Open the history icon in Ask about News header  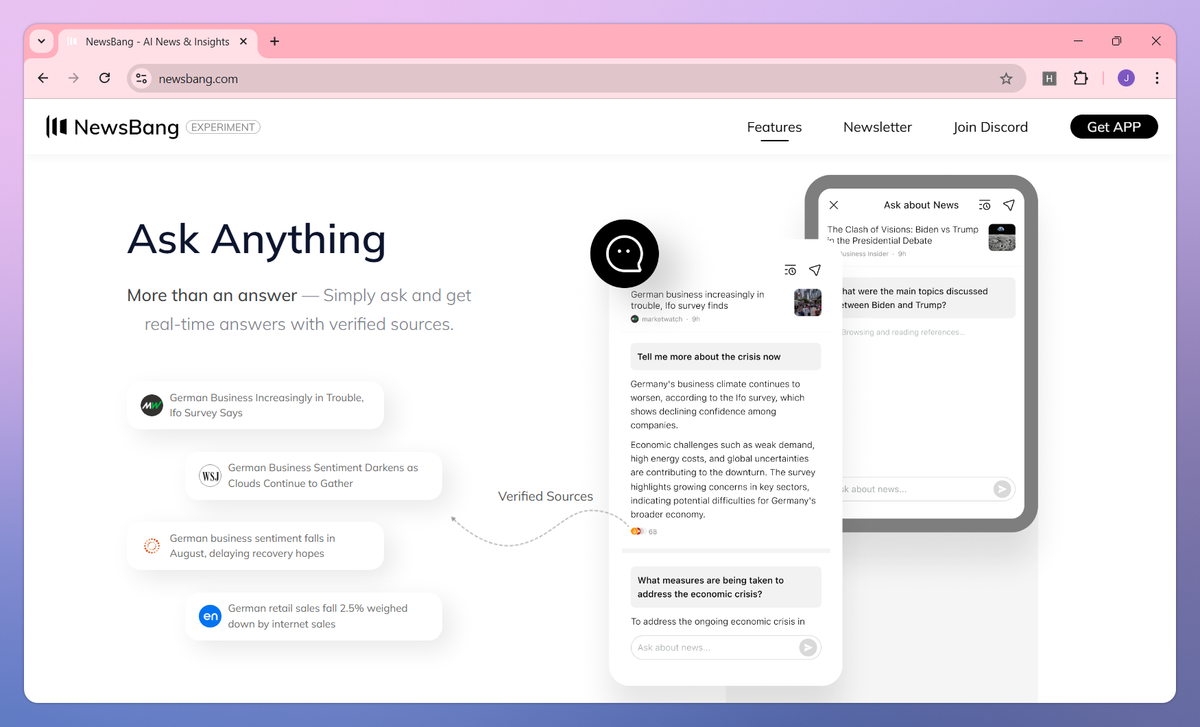click(984, 204)
